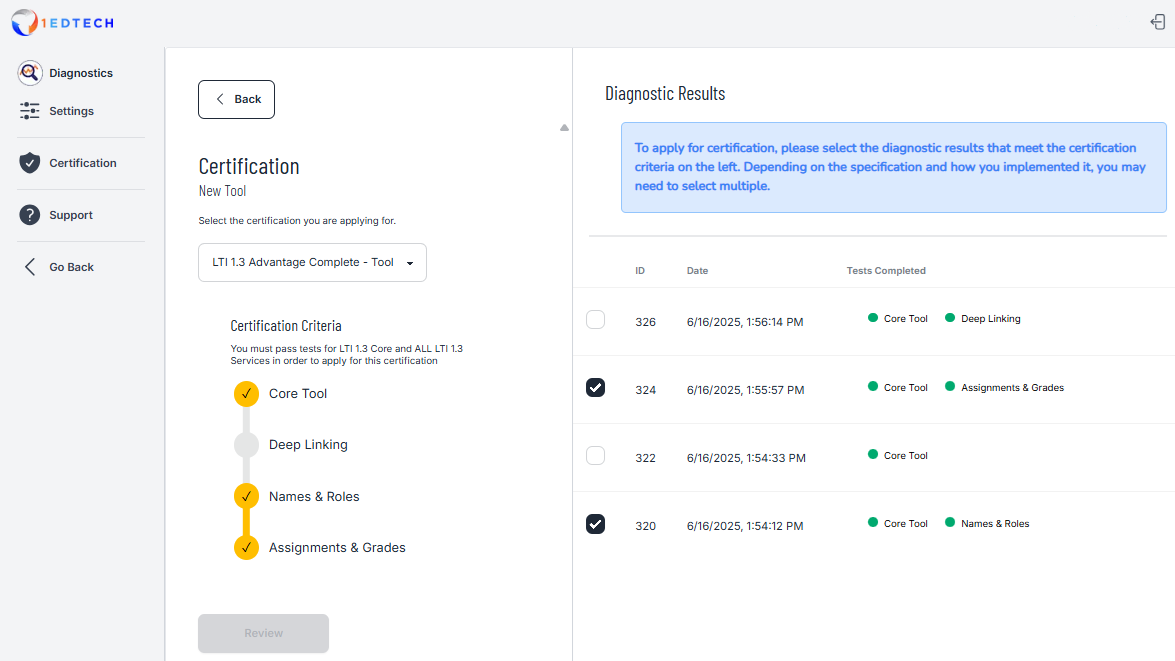Click the Core Tool completed checkmark circle
1175x661 pixels.
click(246, 393)
